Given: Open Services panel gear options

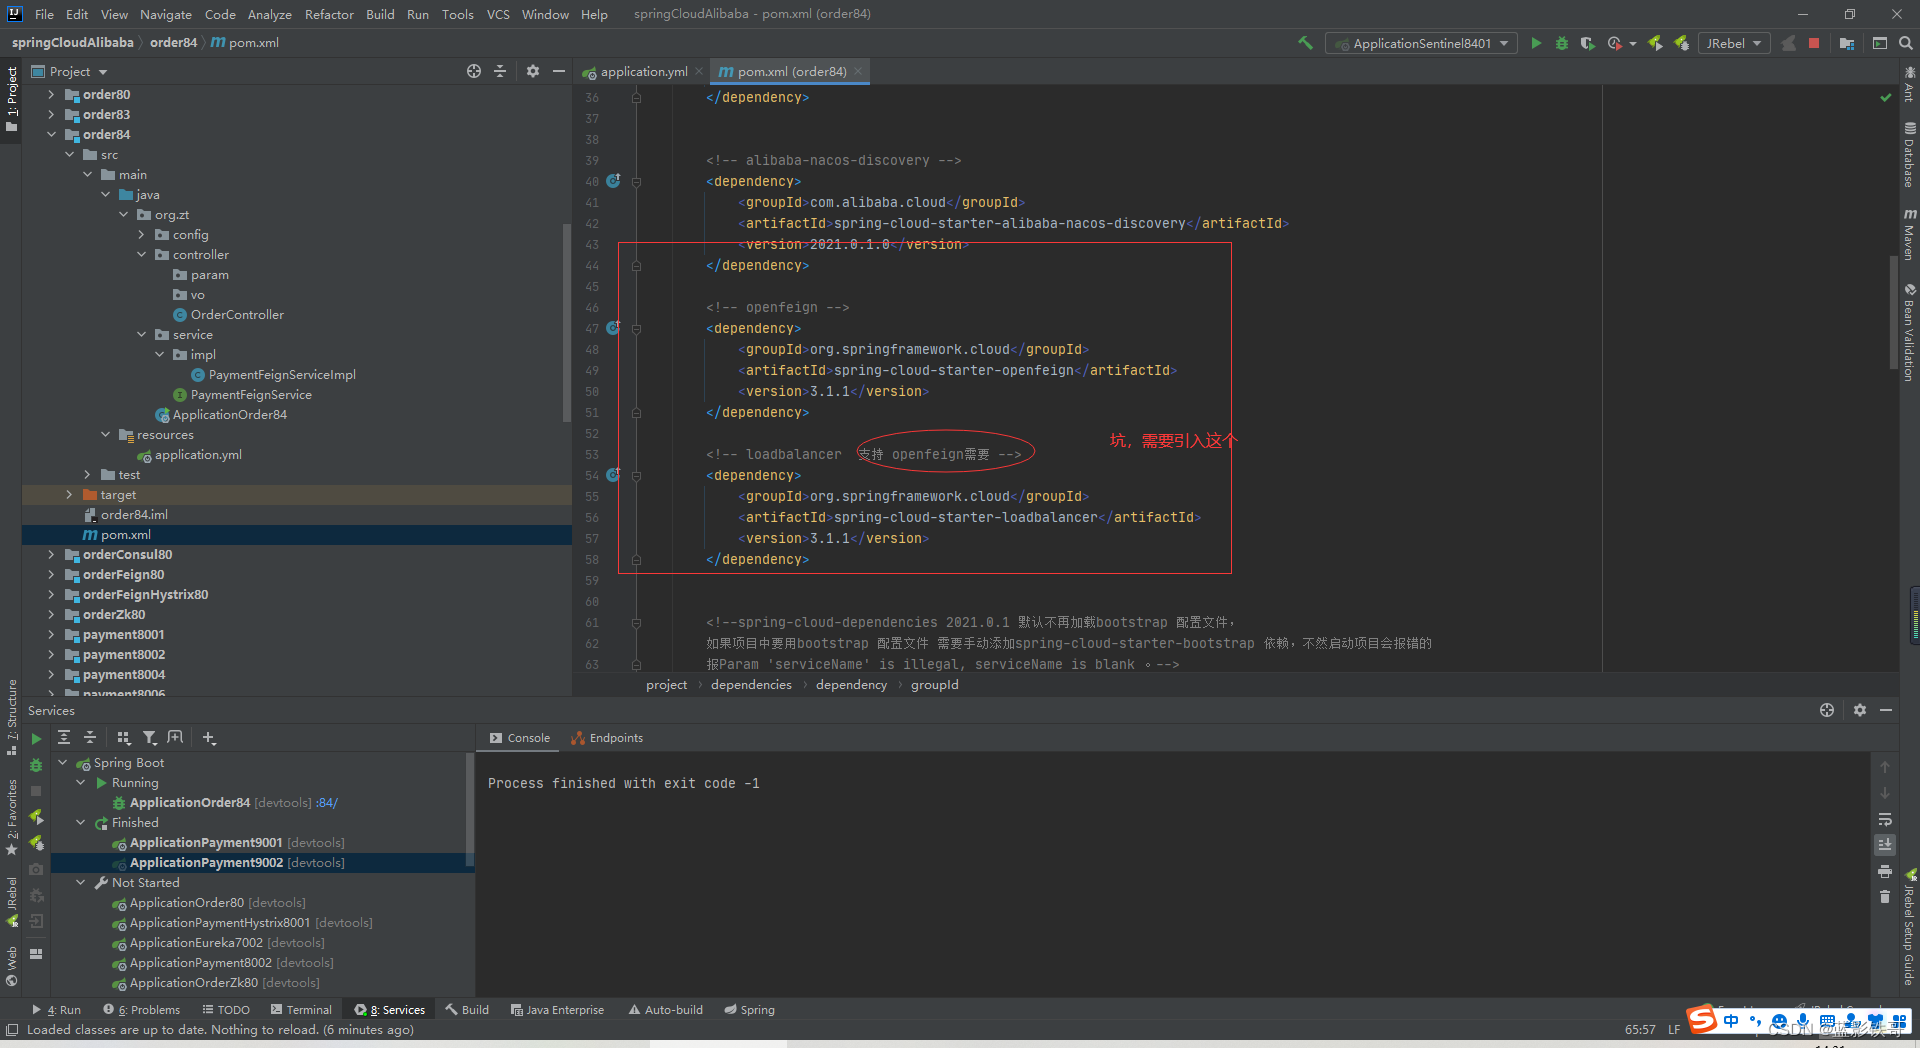Looking at the screenshot, I should (x=1859, y=710).
